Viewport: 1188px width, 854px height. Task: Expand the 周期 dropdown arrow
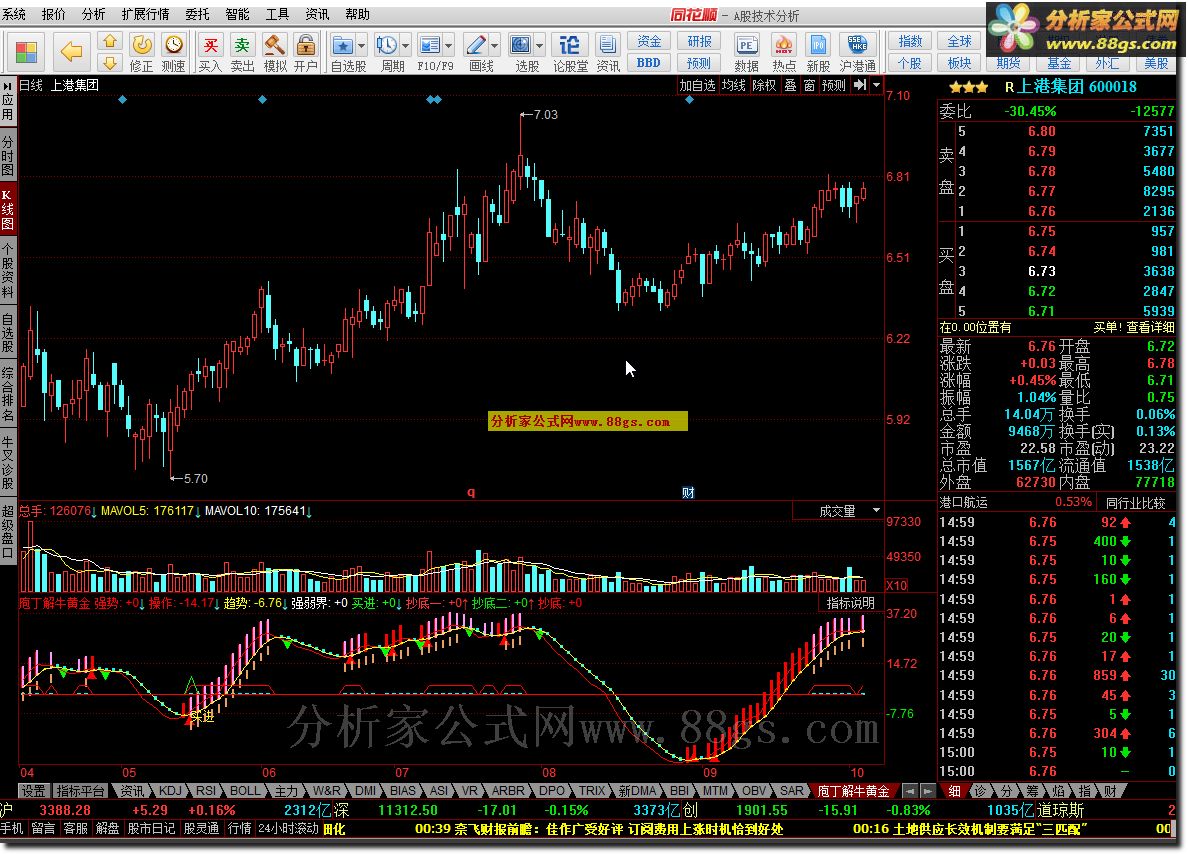pyautogui.click(x=405, y=45)
